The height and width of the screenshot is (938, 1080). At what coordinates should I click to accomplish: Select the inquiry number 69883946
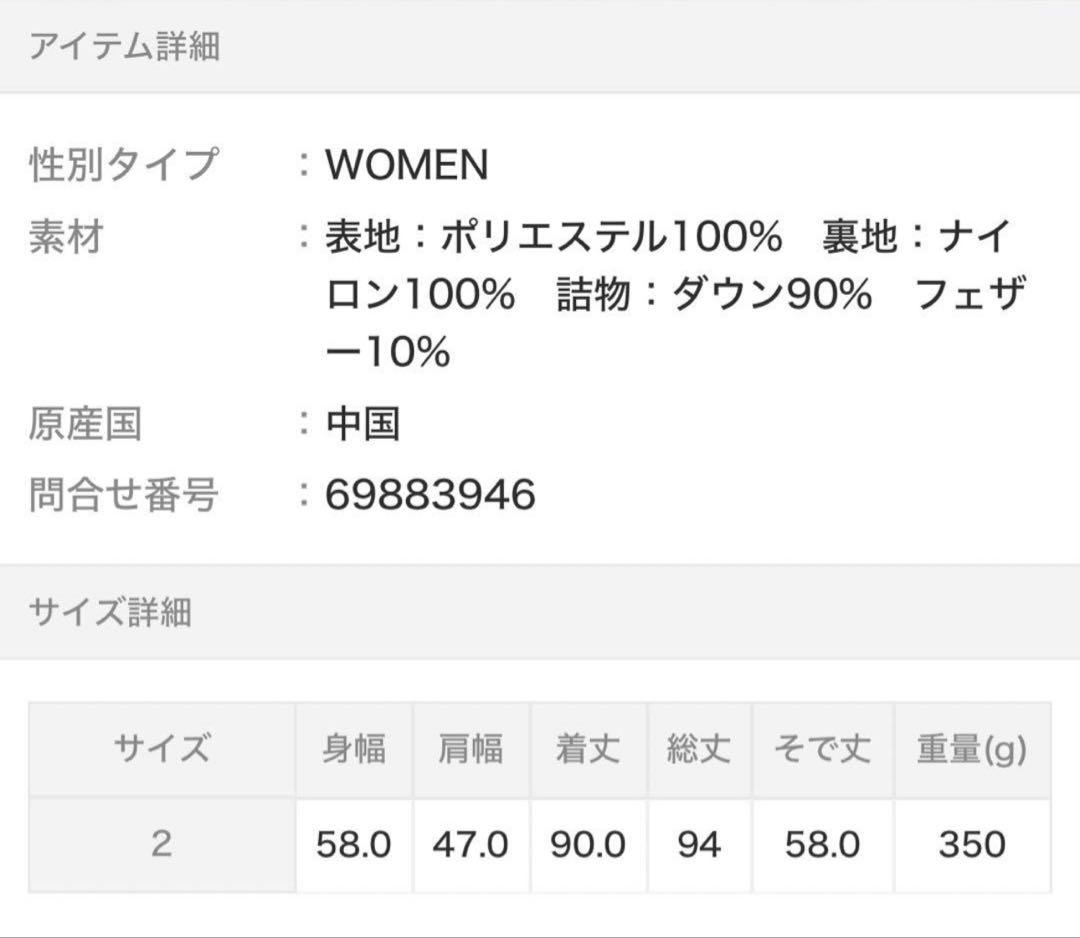(430, 495)
